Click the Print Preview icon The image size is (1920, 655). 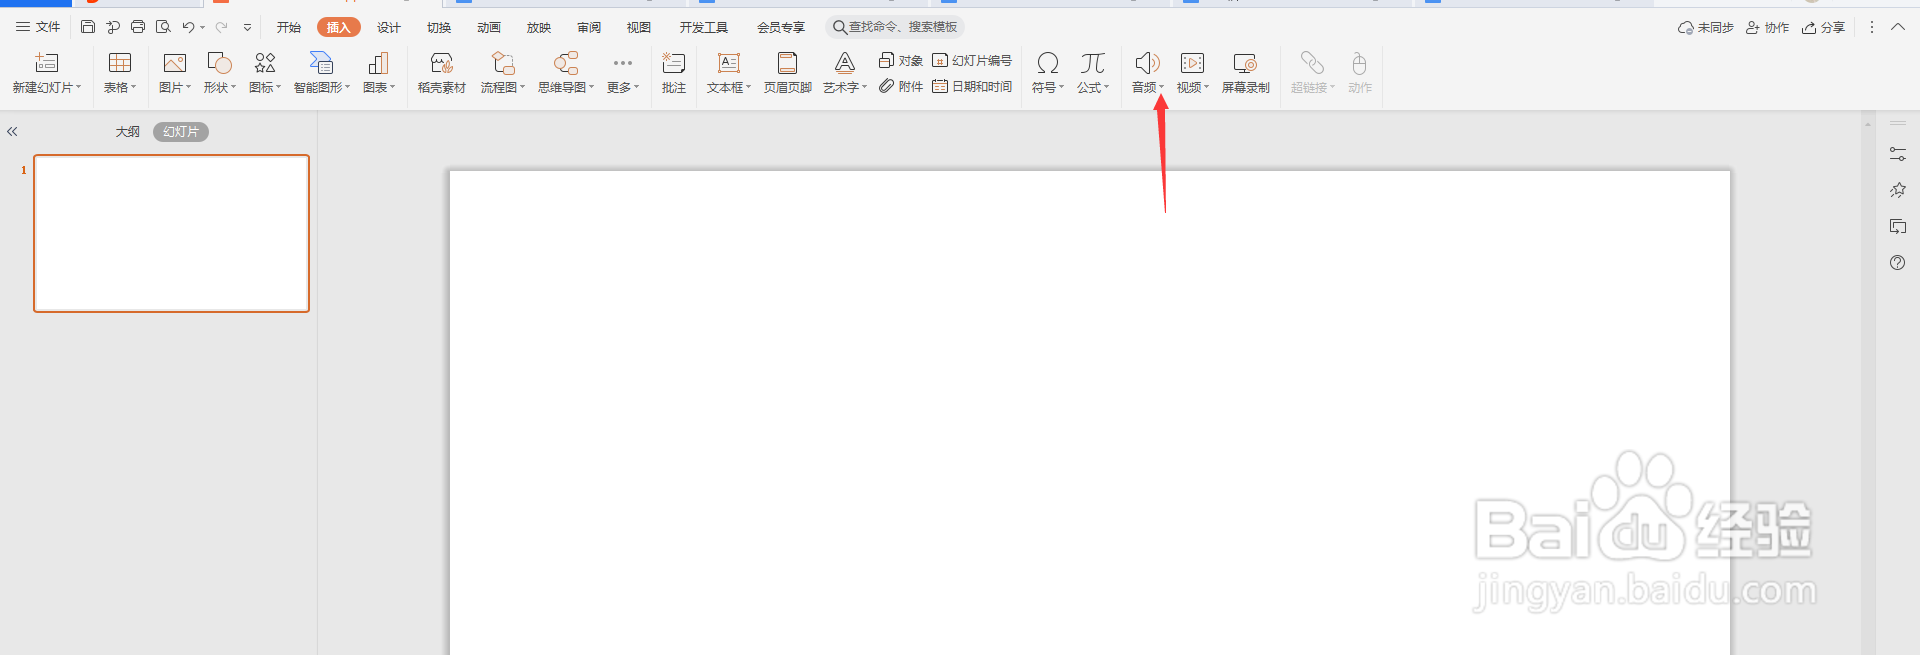[x=163, y=27]
